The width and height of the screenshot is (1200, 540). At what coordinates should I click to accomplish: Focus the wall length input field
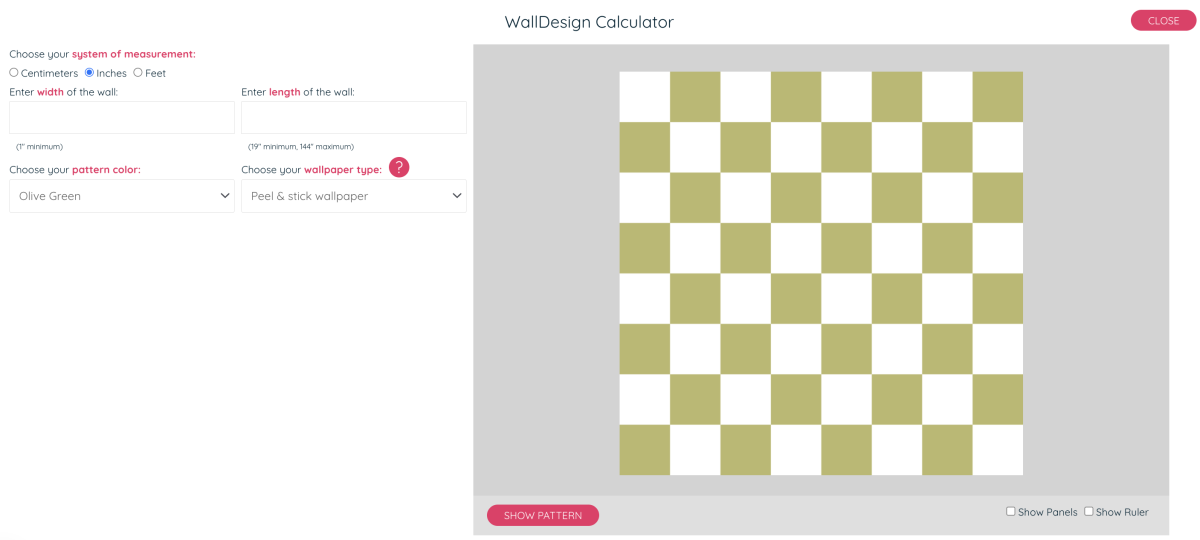coord(354,117)
